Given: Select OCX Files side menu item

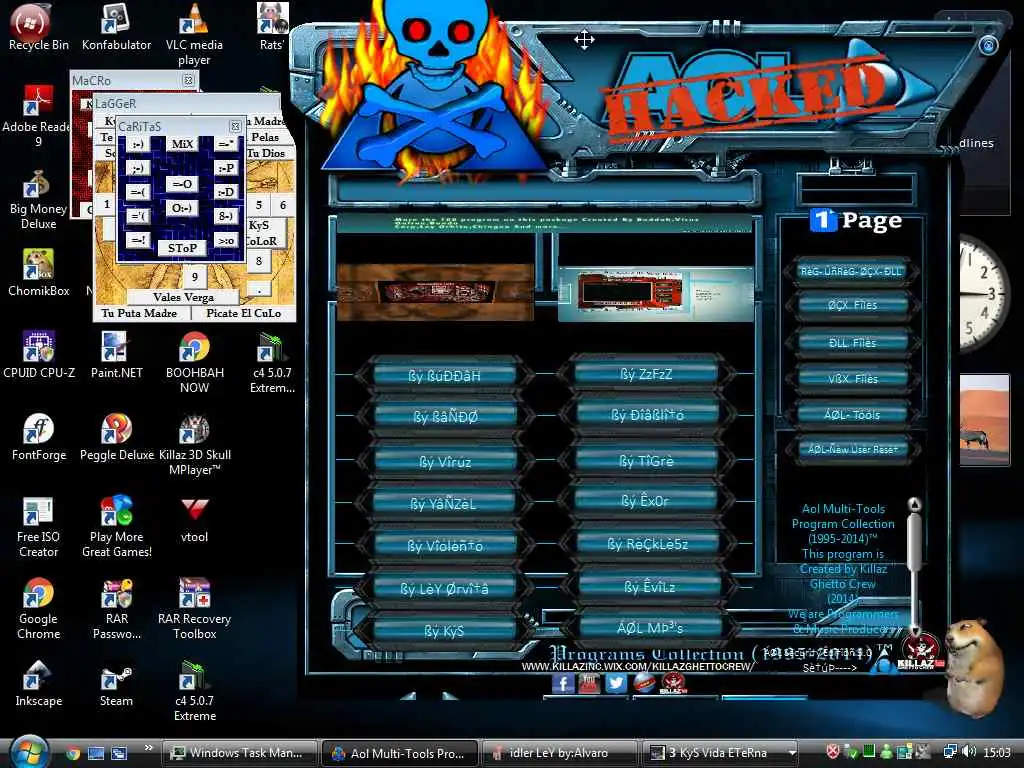Looking at the screenshot, I should pos(852,304).
